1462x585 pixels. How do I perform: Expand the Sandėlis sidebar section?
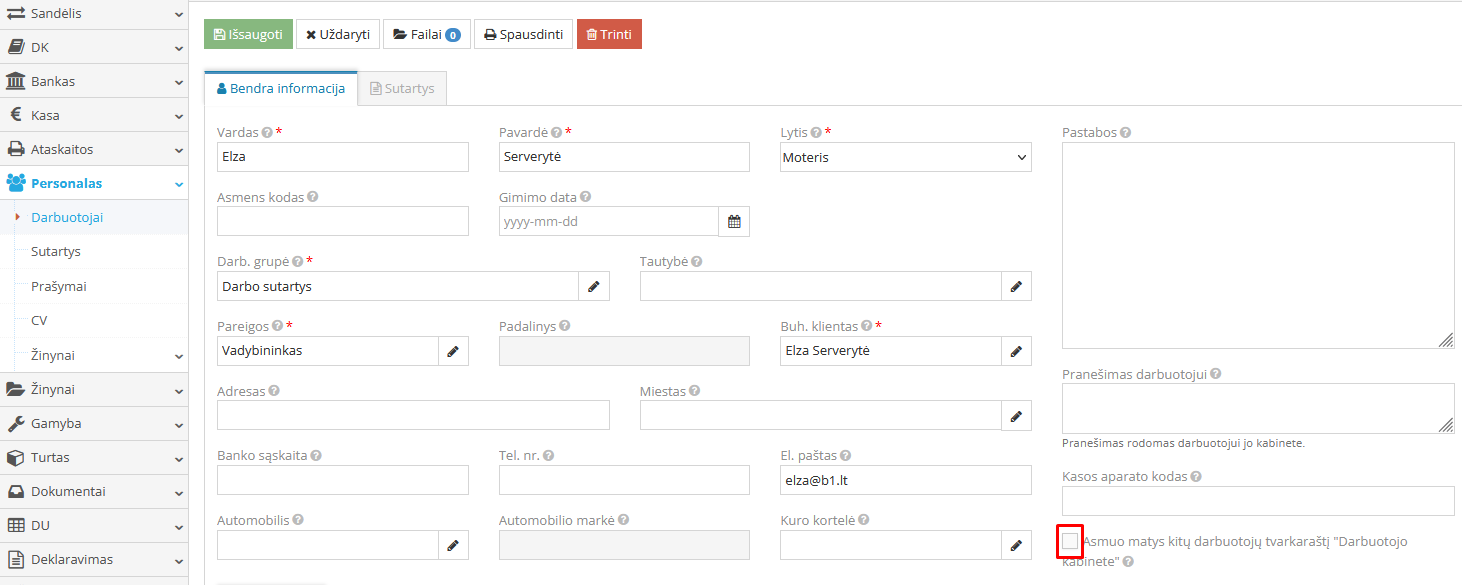click(x=94, y=14)
